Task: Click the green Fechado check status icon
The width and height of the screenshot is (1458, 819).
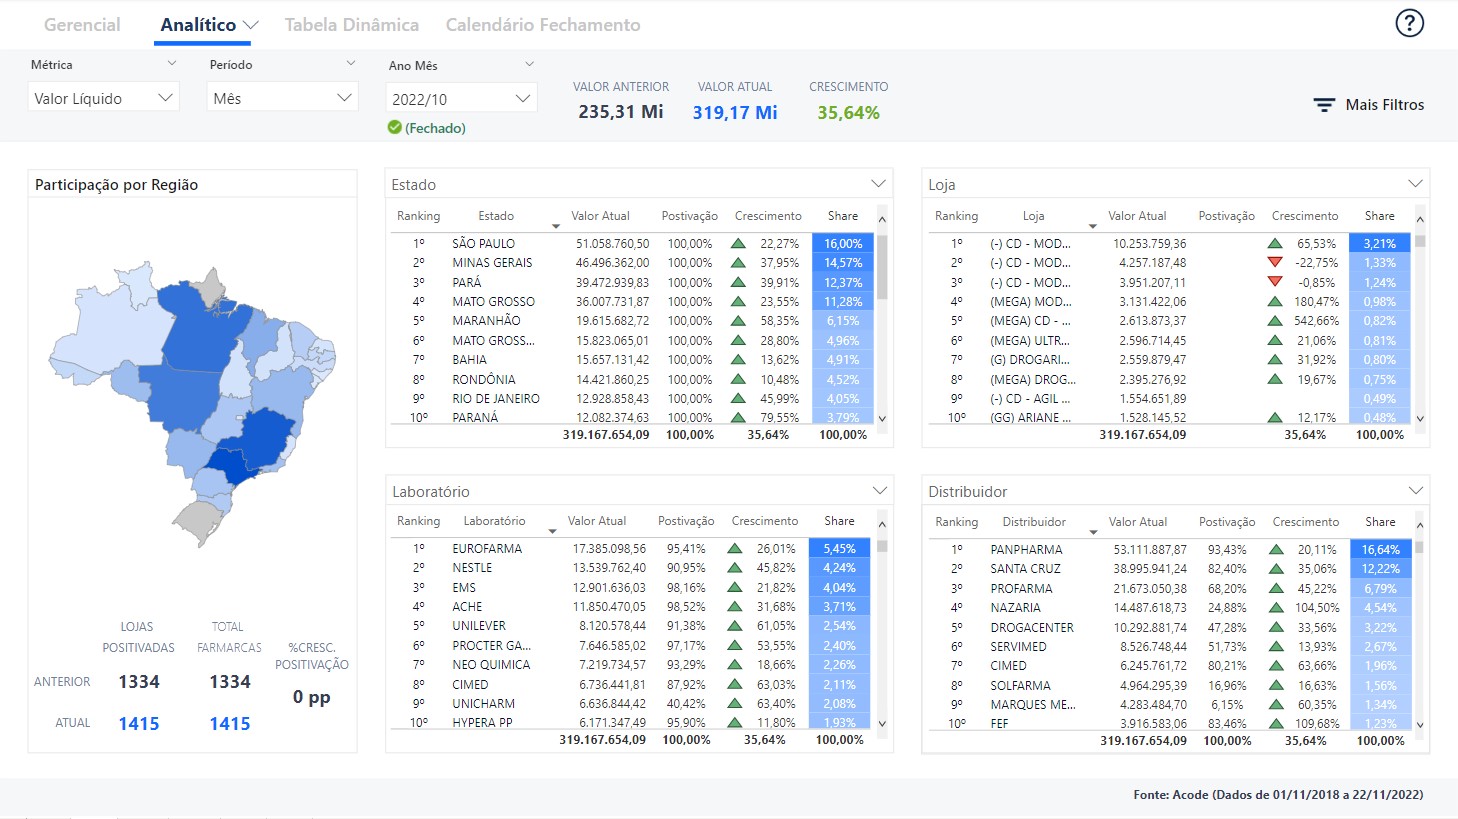Action: (395, 128)
